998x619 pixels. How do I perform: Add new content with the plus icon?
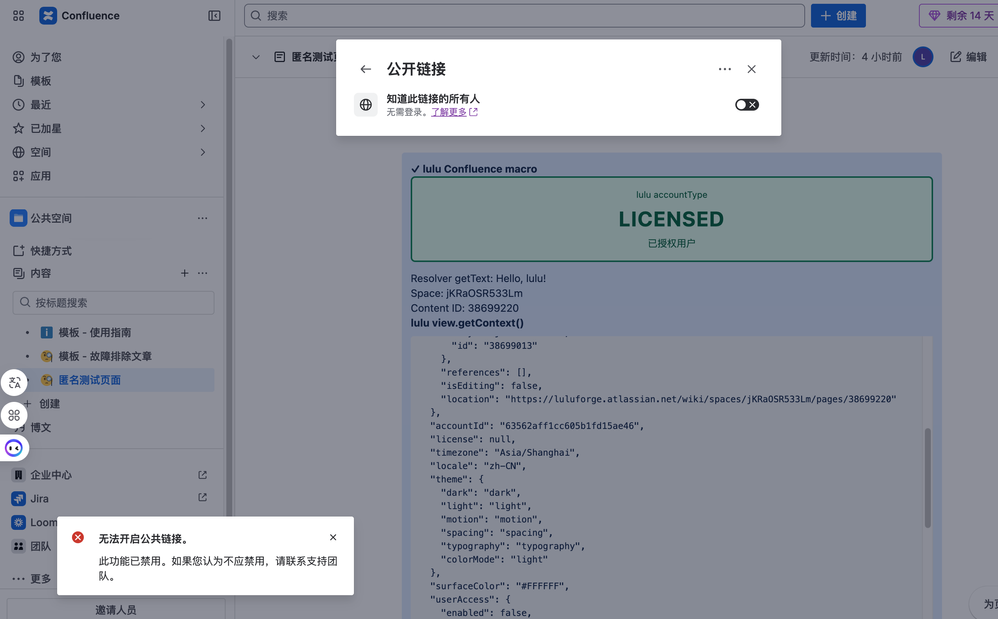(184, 273)
